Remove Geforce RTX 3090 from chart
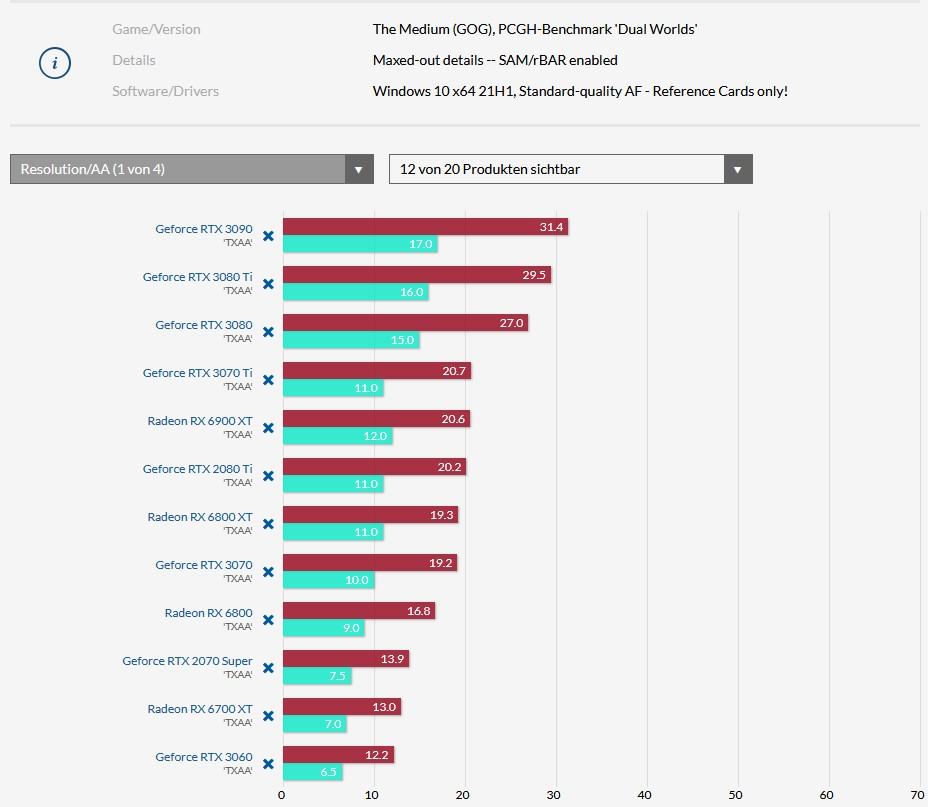The image size is (928, 807). 268,236
